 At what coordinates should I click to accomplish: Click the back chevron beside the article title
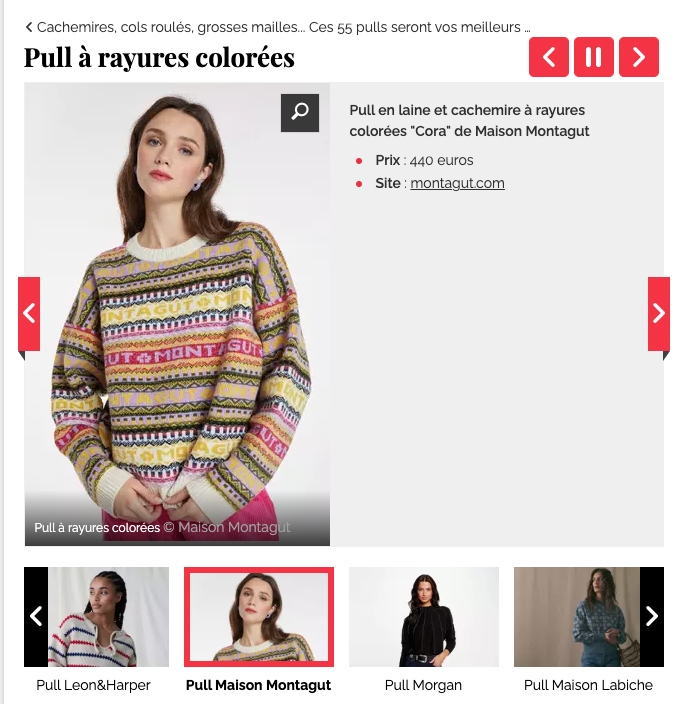(29, 27)
